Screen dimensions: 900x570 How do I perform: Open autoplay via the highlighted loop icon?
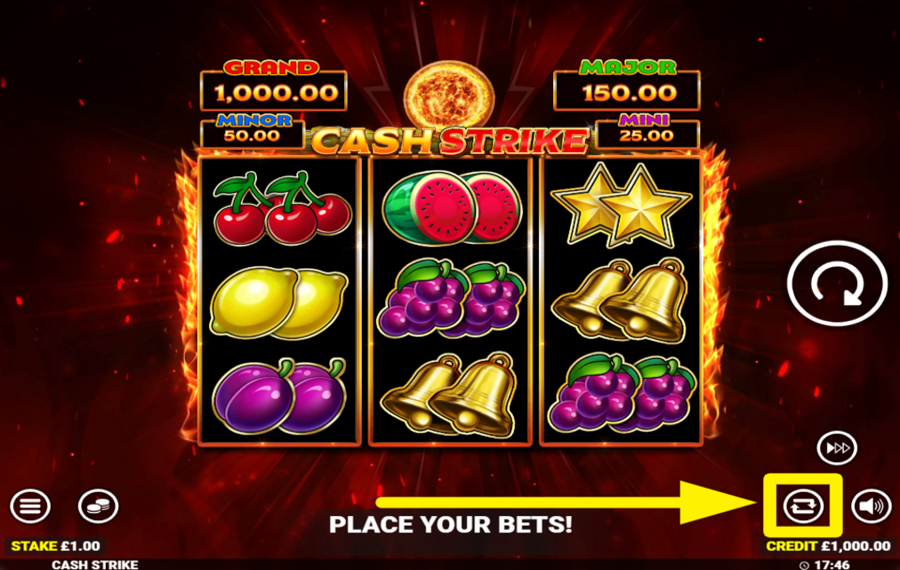pyautogui.click(x=803, y=506)
